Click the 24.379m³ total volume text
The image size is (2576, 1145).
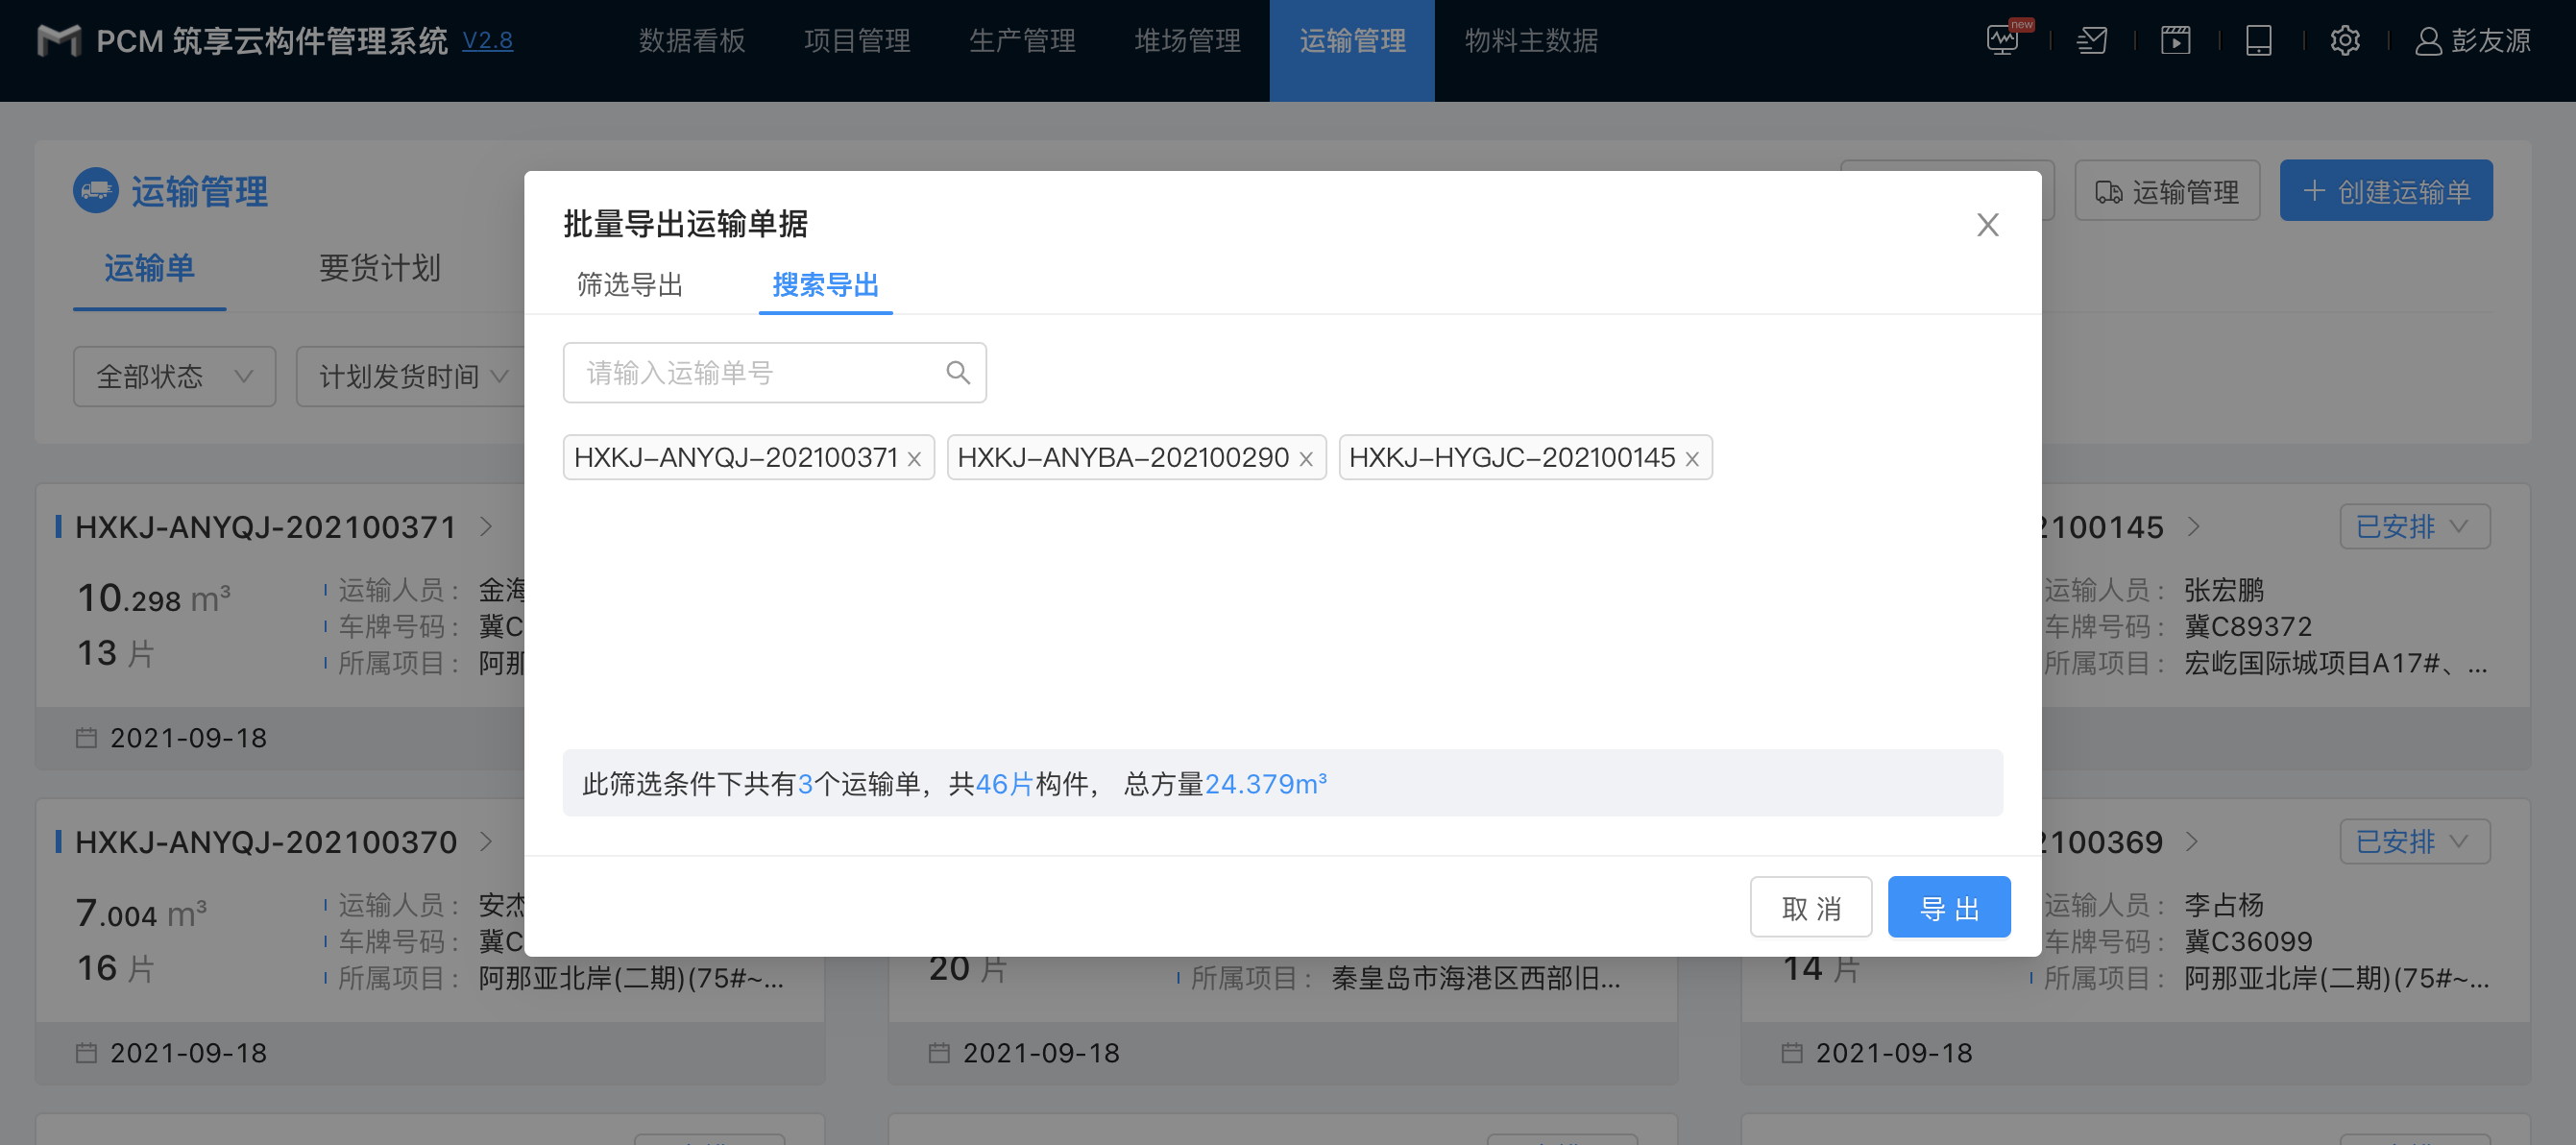[x=1266, y=784]
